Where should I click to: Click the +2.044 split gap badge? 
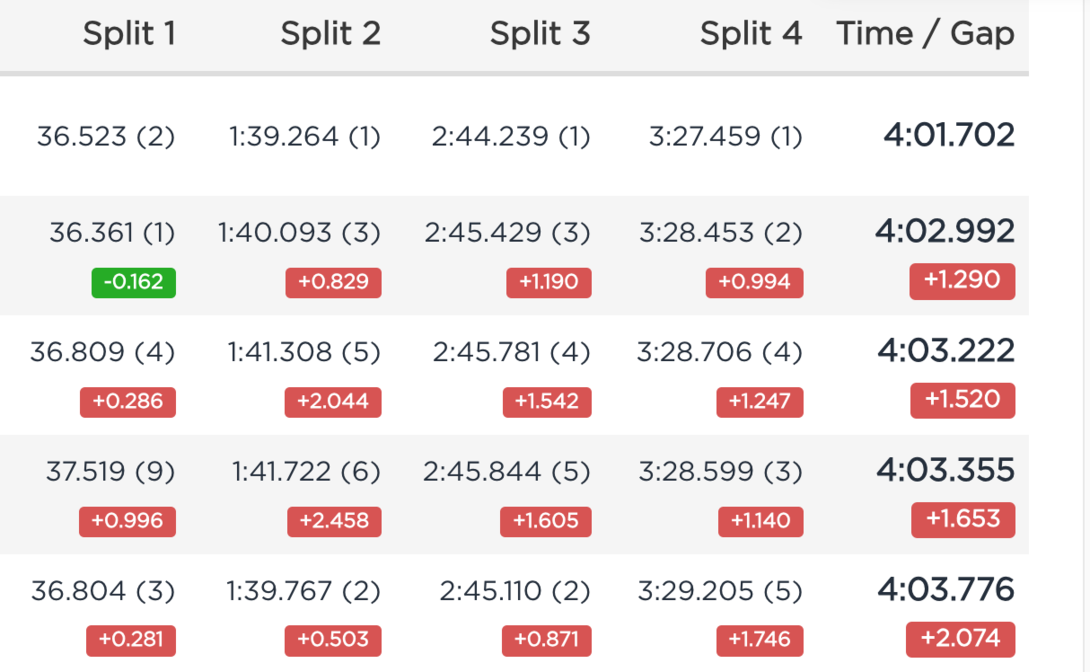pyautogui.click(x=333, y=402)
